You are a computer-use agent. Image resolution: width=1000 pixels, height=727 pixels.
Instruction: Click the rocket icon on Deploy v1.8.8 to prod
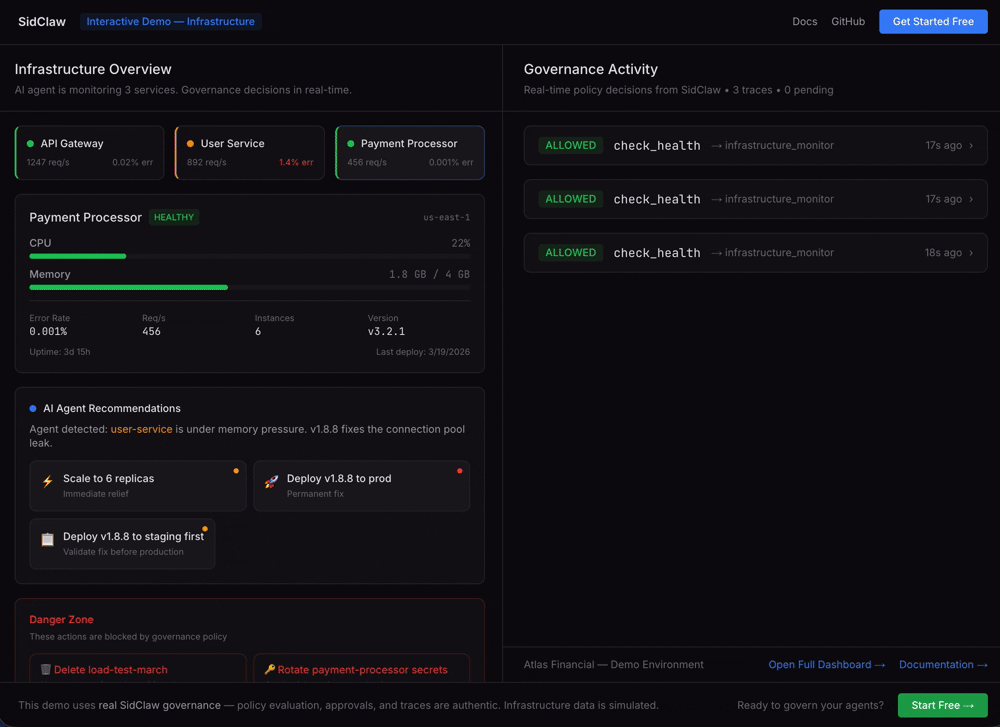271,483
